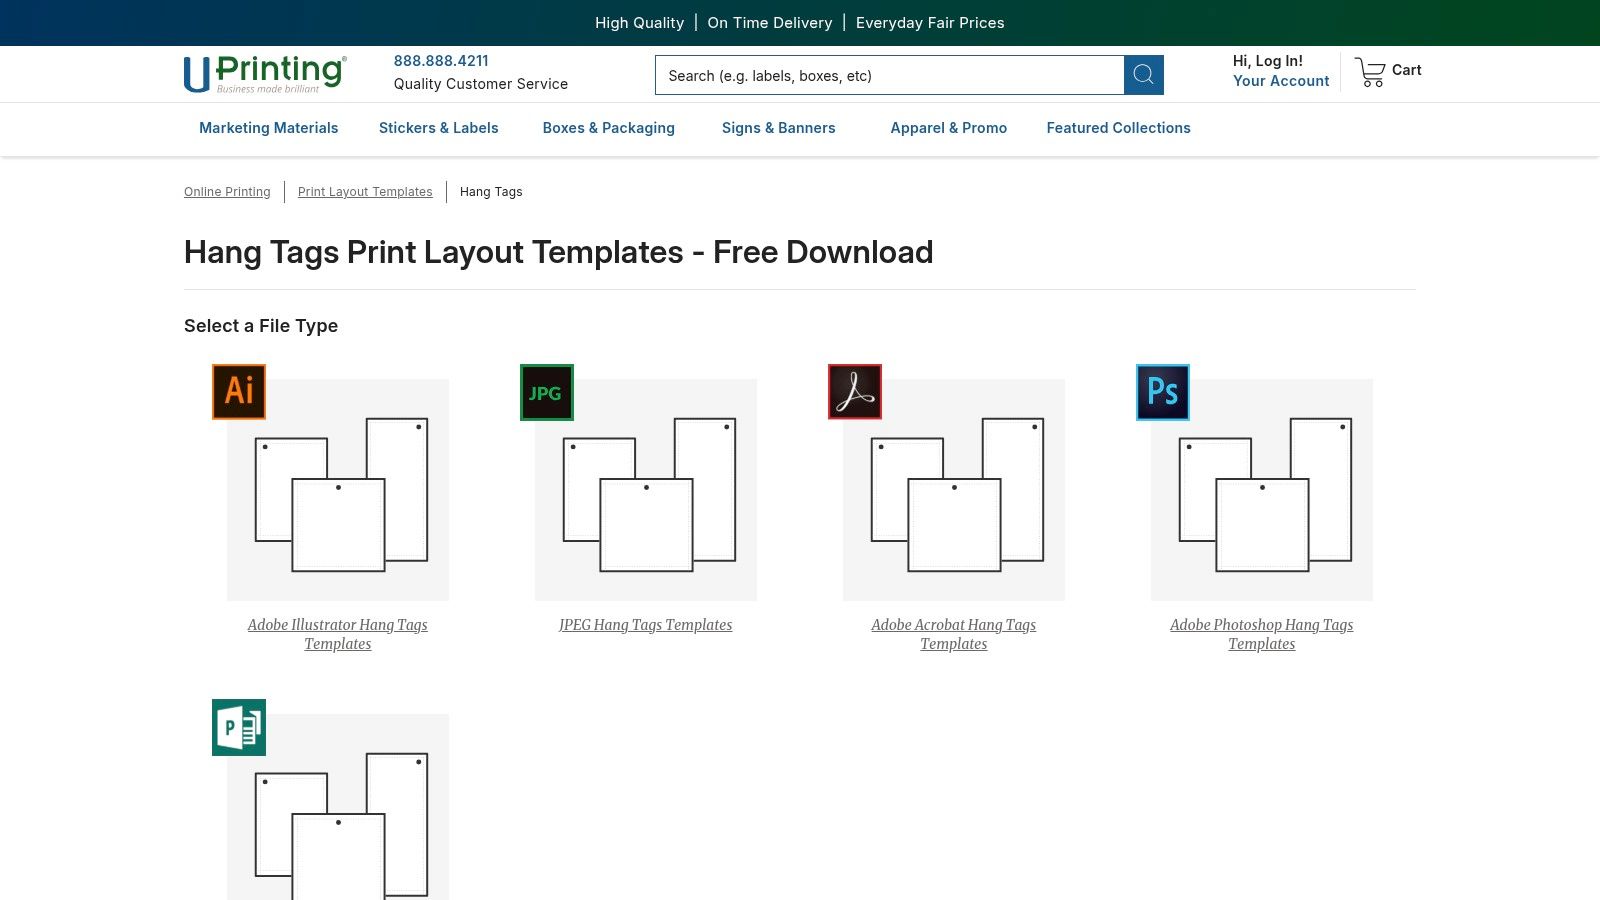Open Stickers & Labels menu
The image size is (1600, 900).
438,128
